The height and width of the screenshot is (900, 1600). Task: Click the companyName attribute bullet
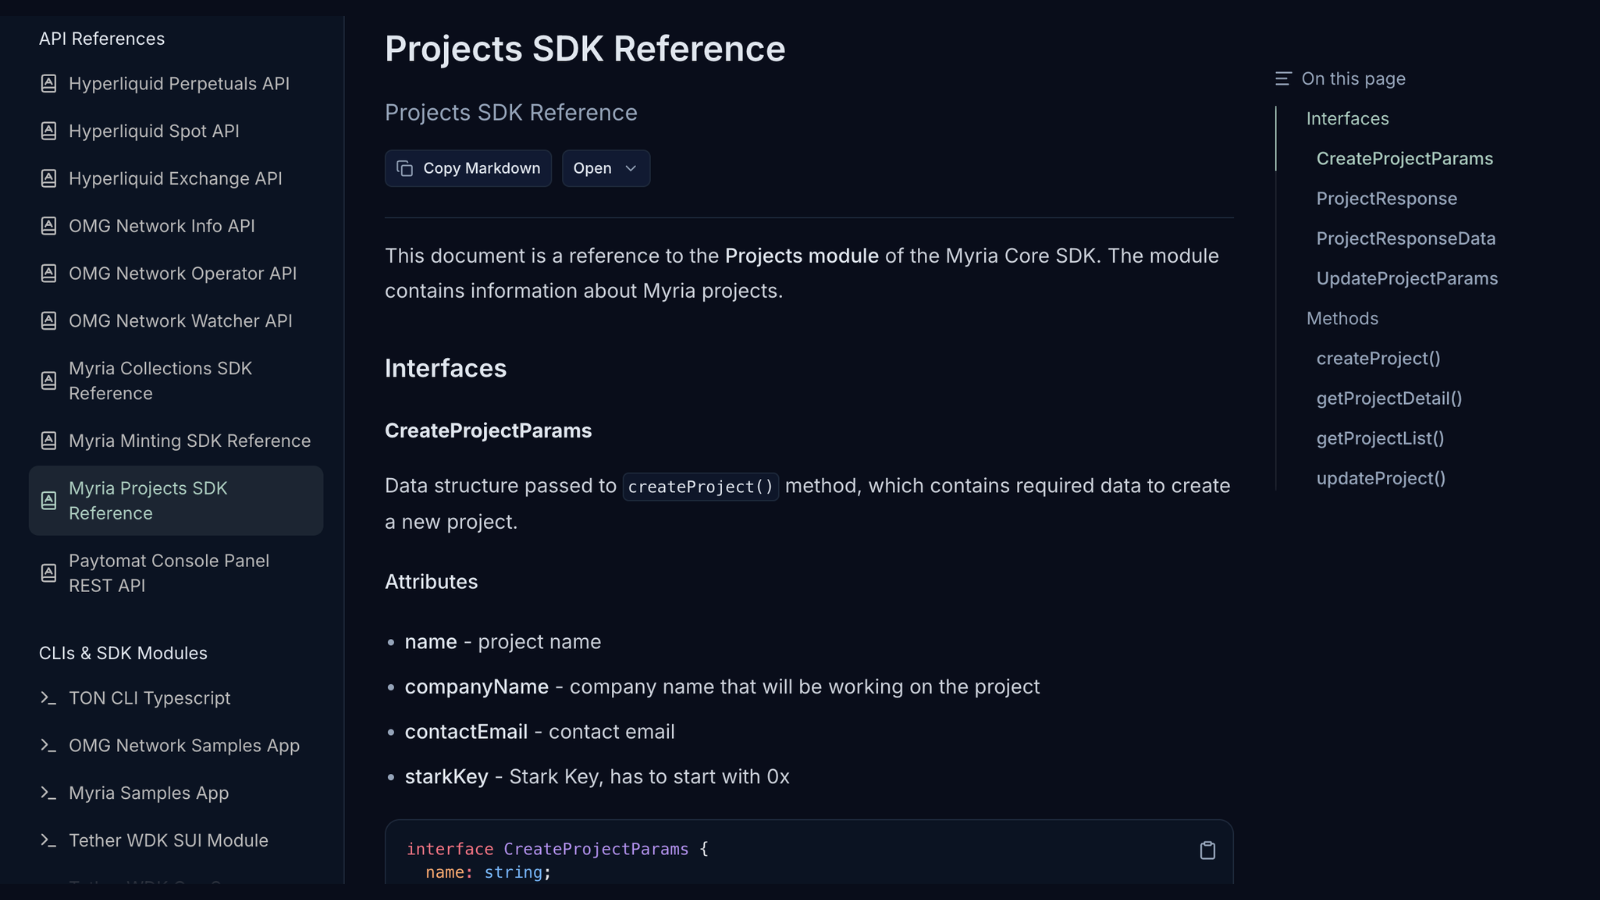click(722, 687)
